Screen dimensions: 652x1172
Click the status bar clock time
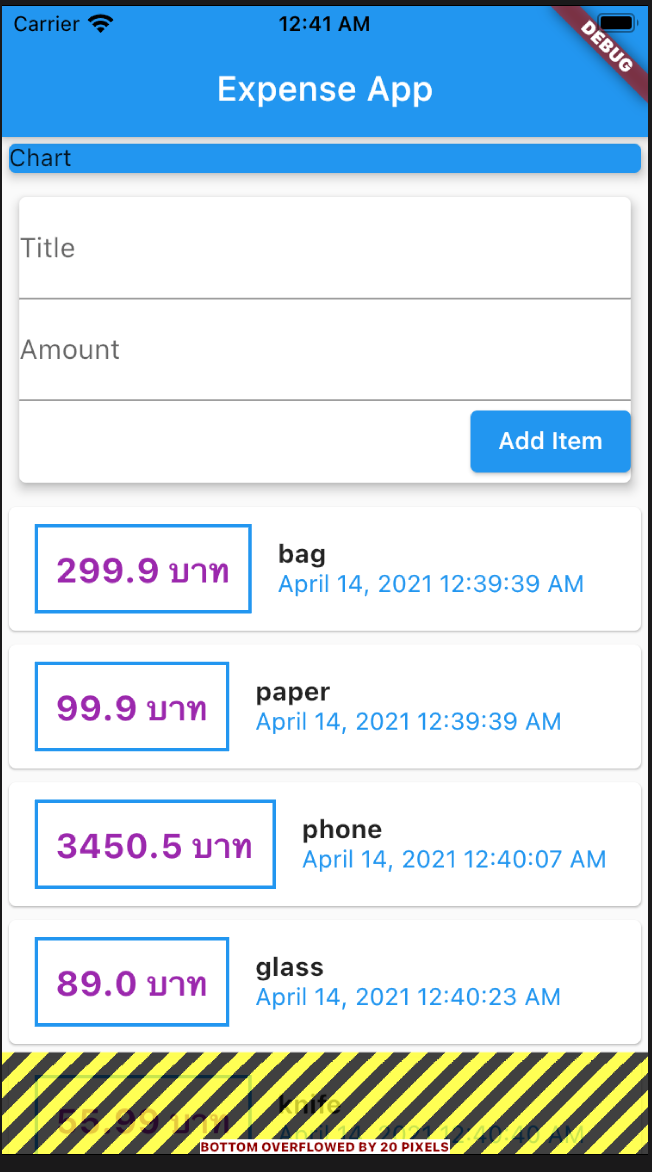324,24
